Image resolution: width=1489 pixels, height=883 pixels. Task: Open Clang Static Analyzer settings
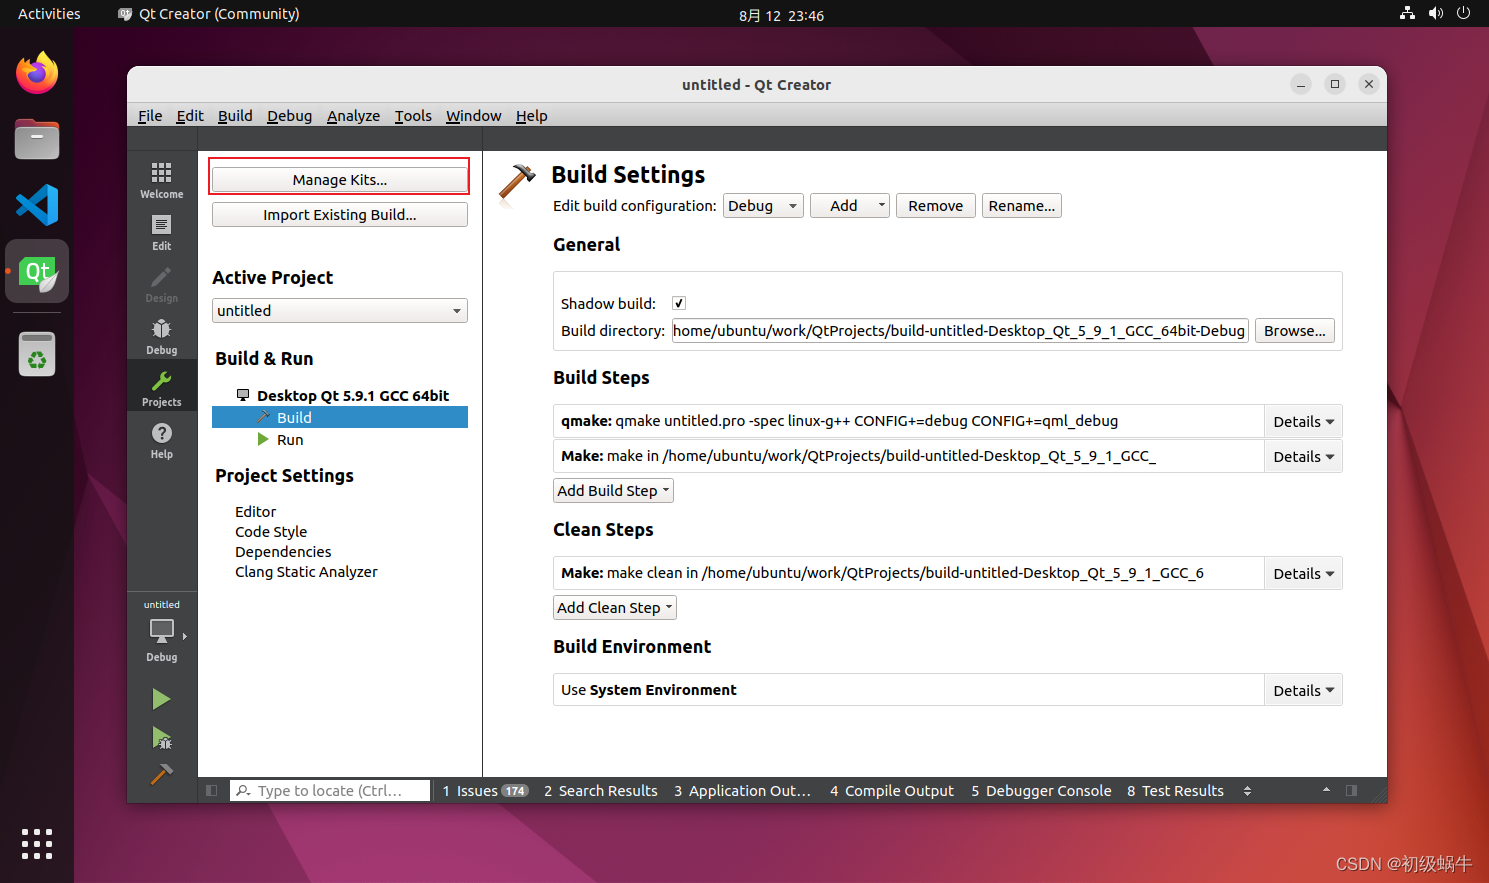pyautogui.click(x=306, y=571)
